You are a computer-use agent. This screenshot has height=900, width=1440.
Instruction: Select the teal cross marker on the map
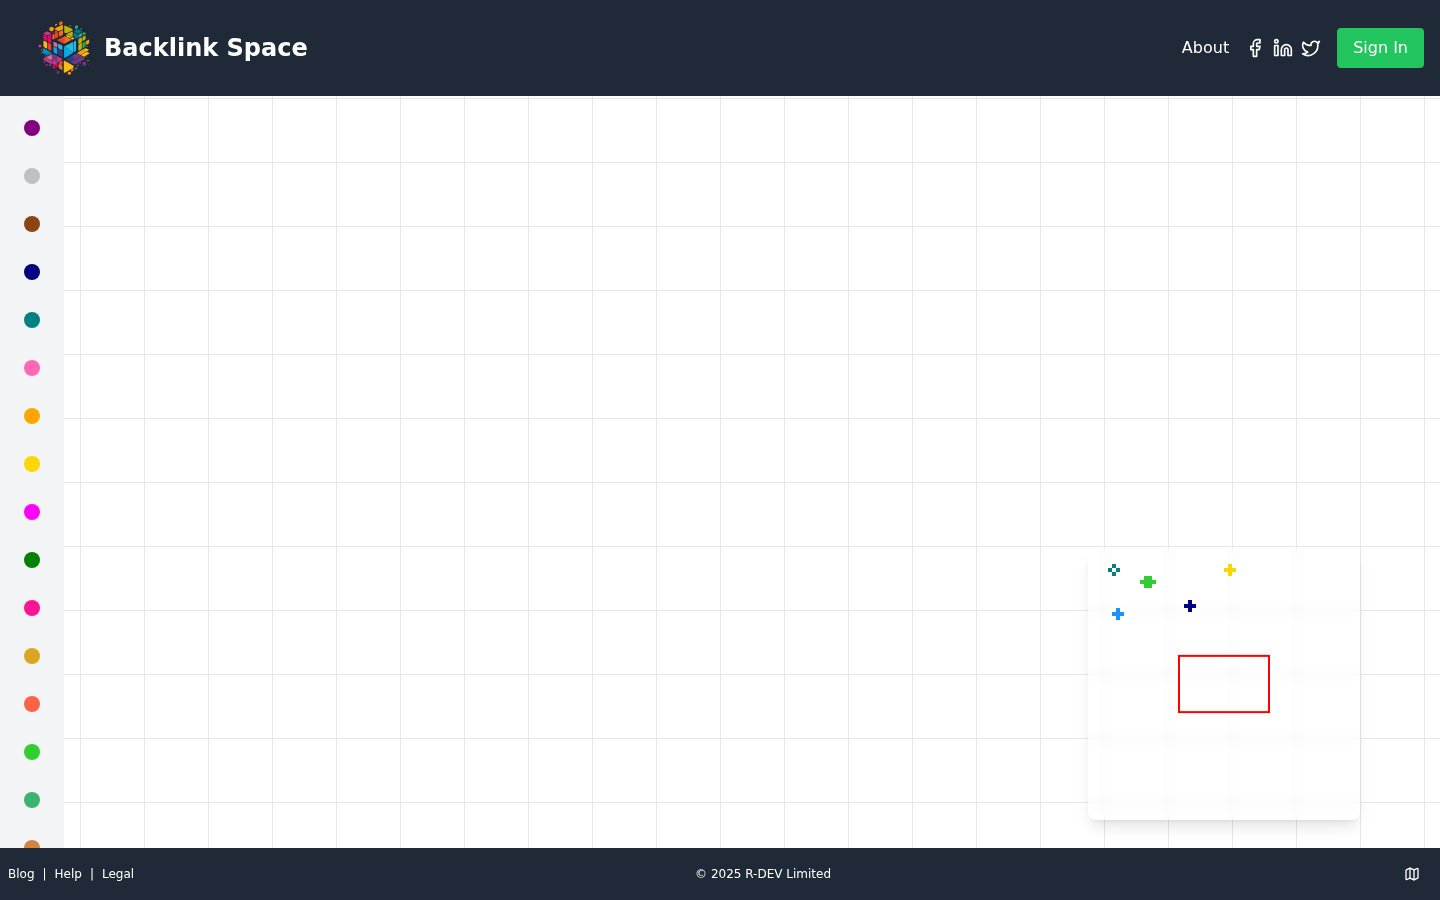(x=1114, y=570)
